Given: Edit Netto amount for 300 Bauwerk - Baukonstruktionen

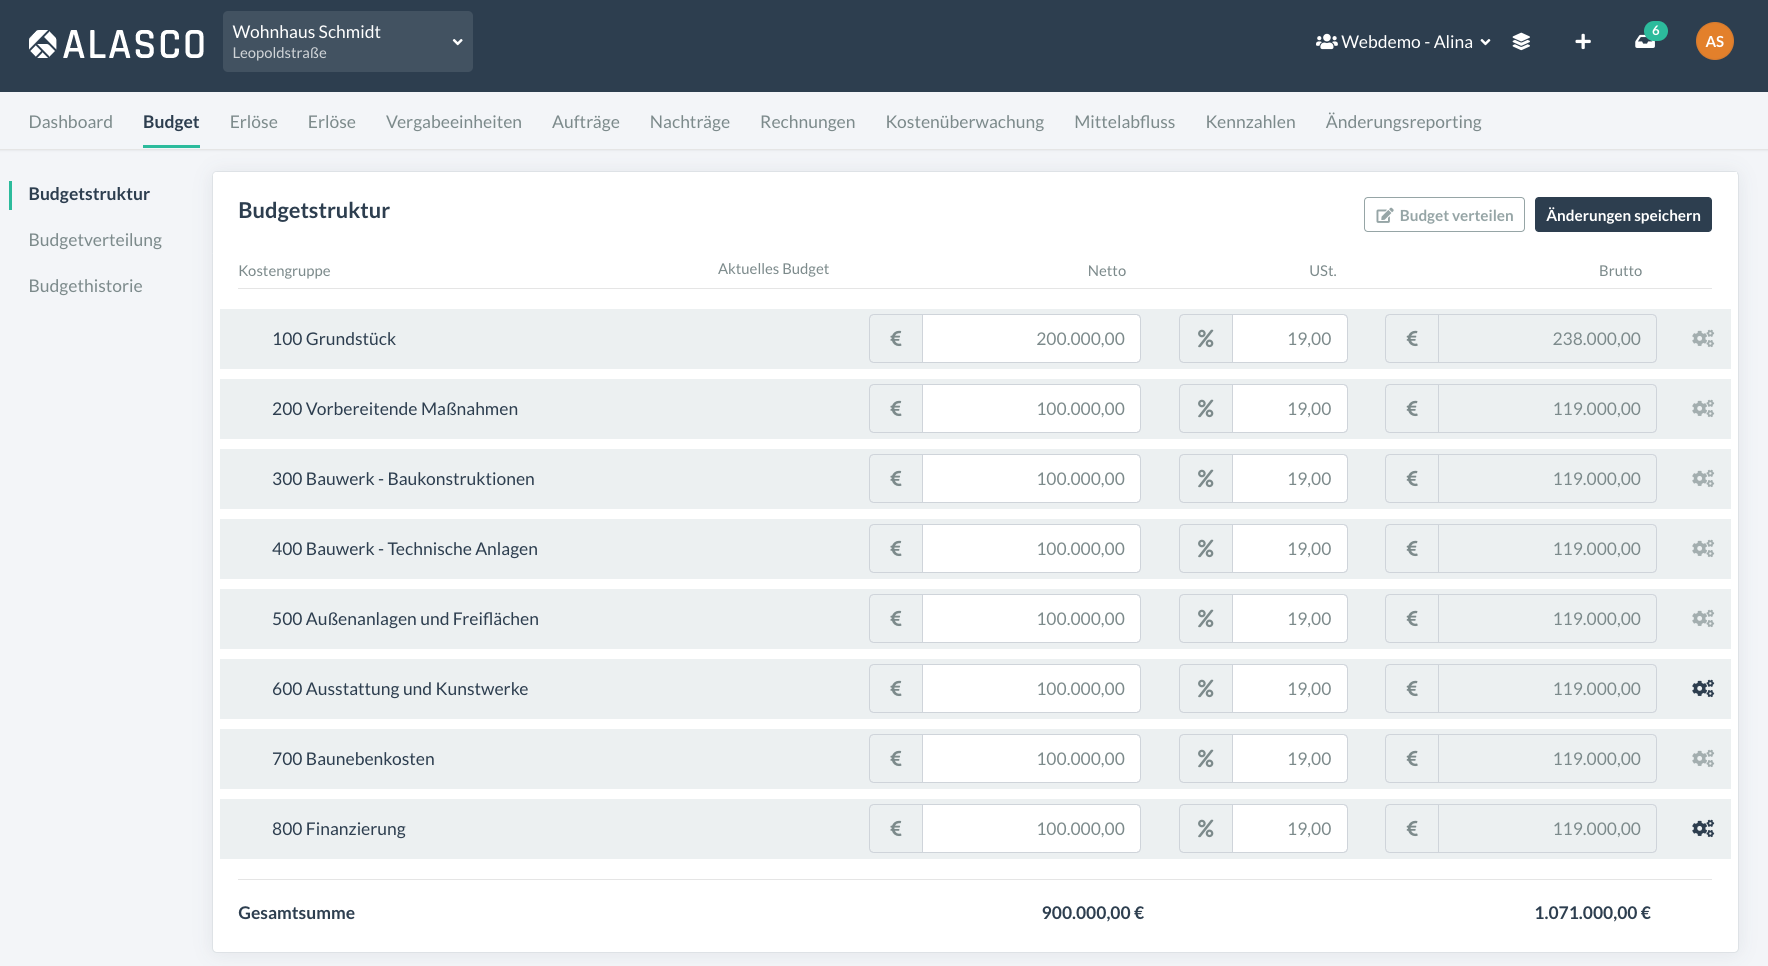Looking at the screenshot, I should [1031, 479].
